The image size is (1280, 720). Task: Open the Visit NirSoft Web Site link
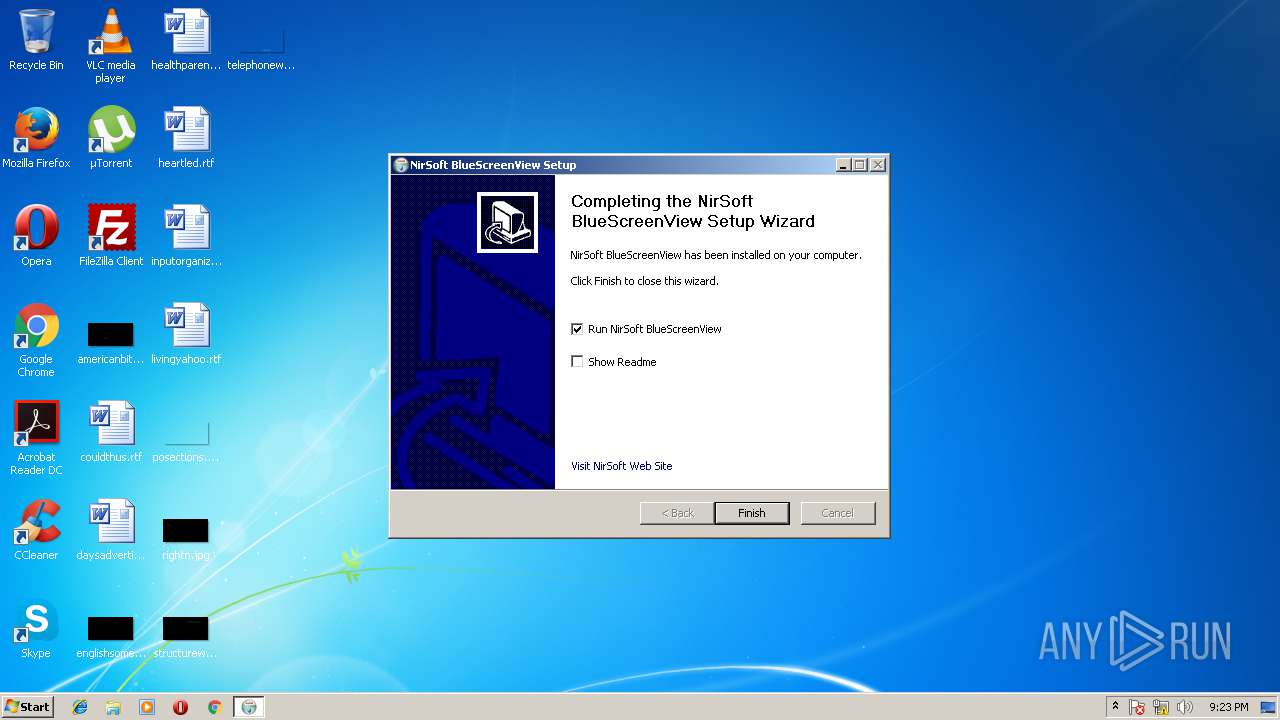point(622,466)
